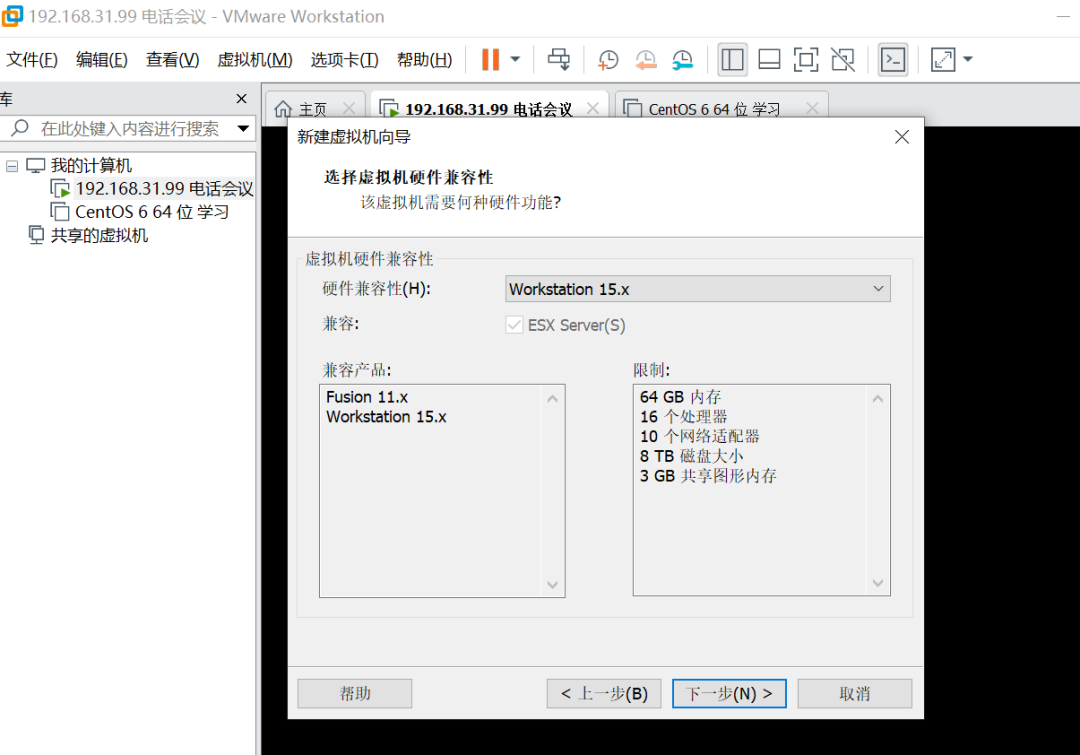This screenshot has width=1080, height=755.
Task: Open snapshot manager clock-wrench icon
Action: 683,60
